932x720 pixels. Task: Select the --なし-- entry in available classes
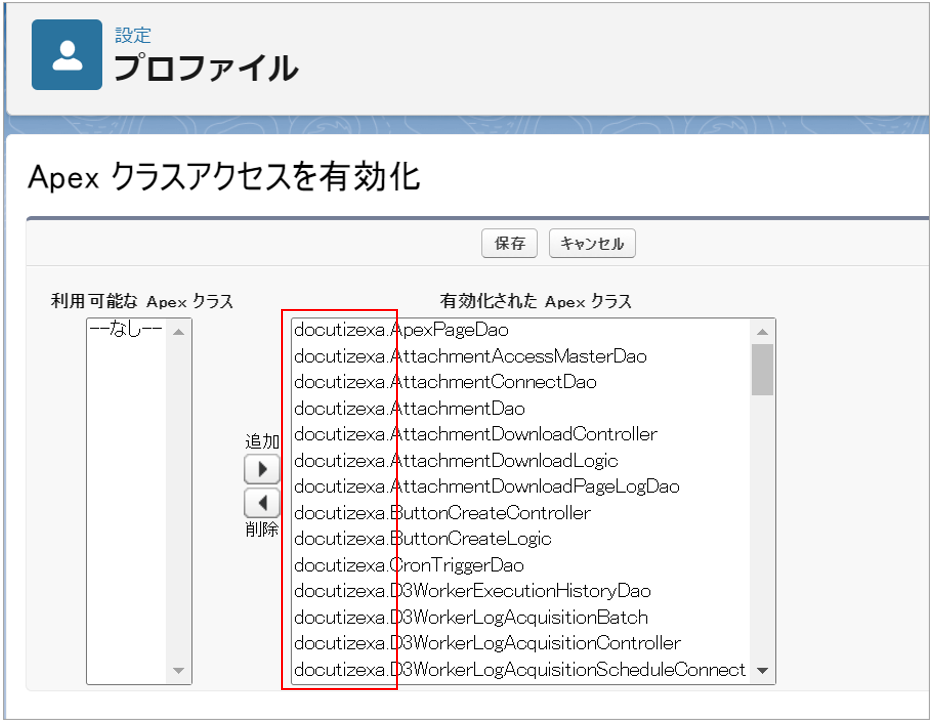125,330
